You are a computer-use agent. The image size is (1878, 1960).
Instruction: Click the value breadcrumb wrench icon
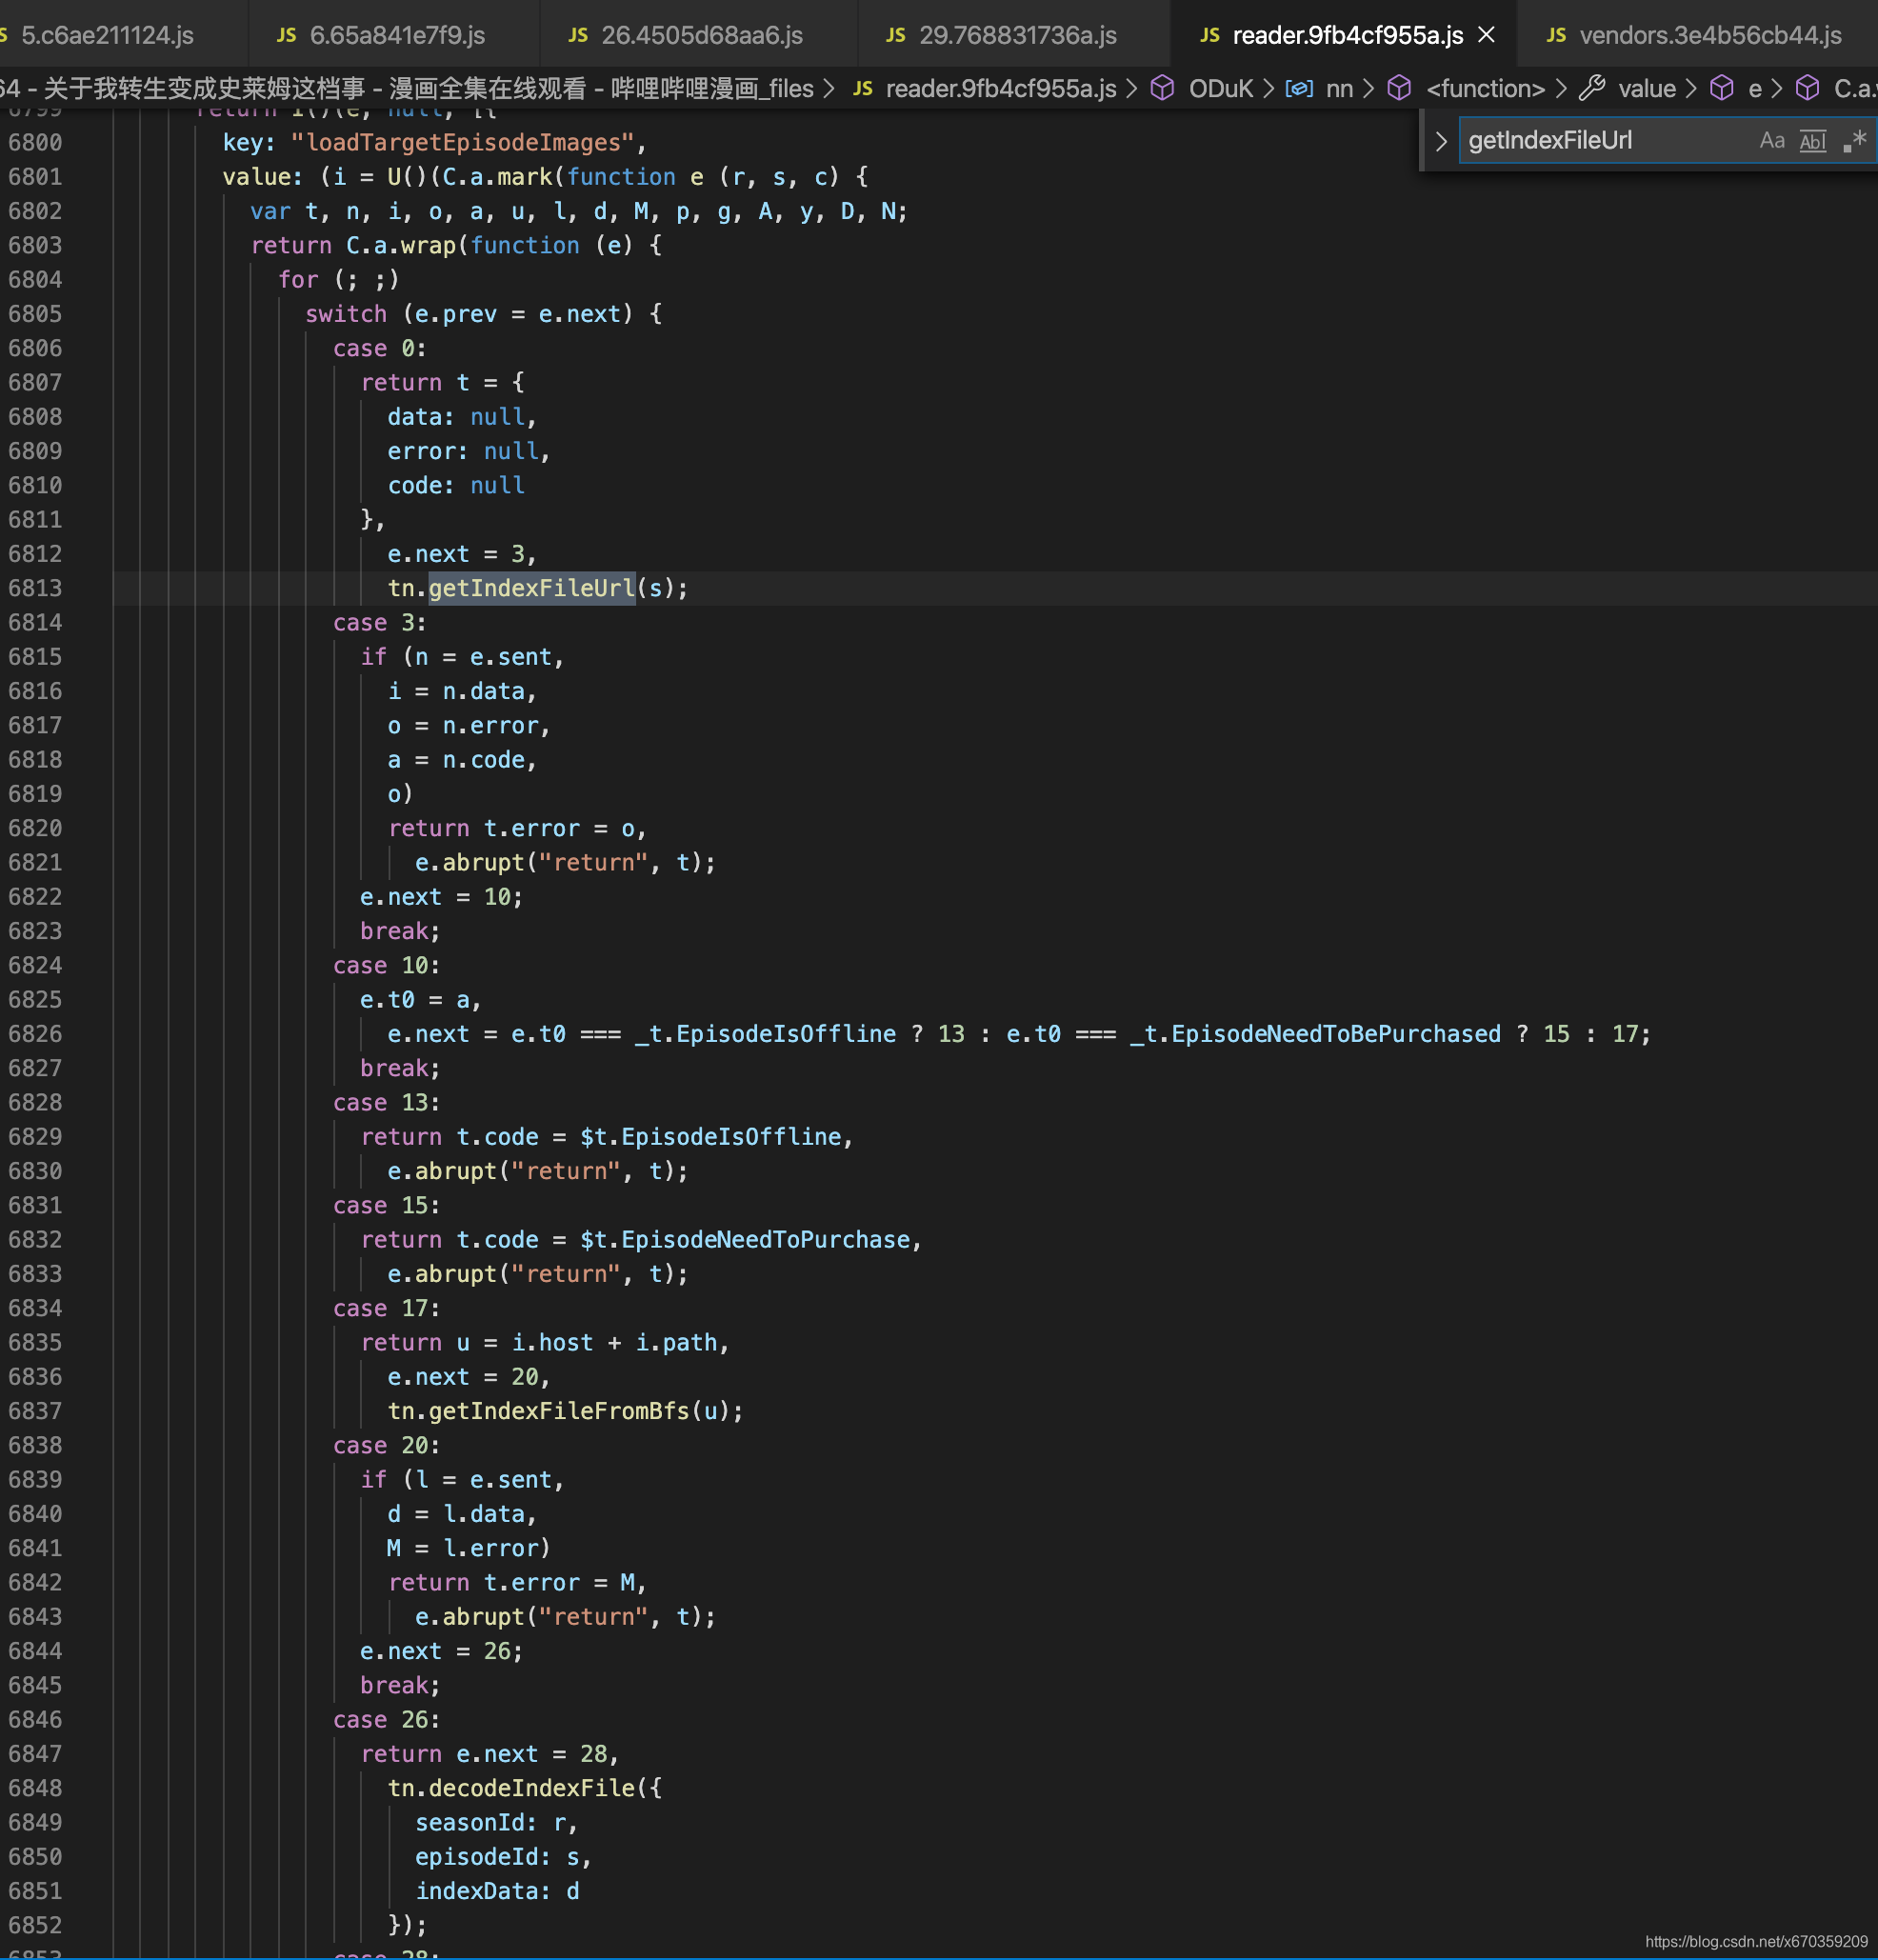tap(1592, 89)
